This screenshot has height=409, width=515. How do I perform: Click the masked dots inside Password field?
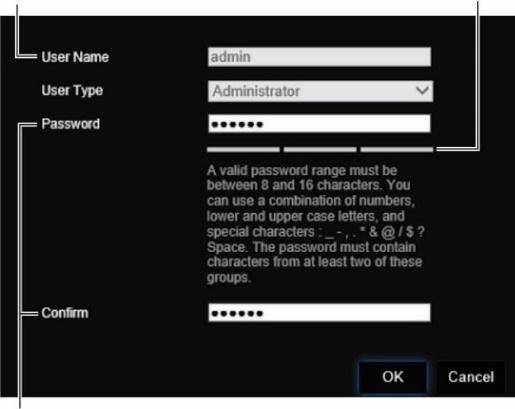(237, 125)
